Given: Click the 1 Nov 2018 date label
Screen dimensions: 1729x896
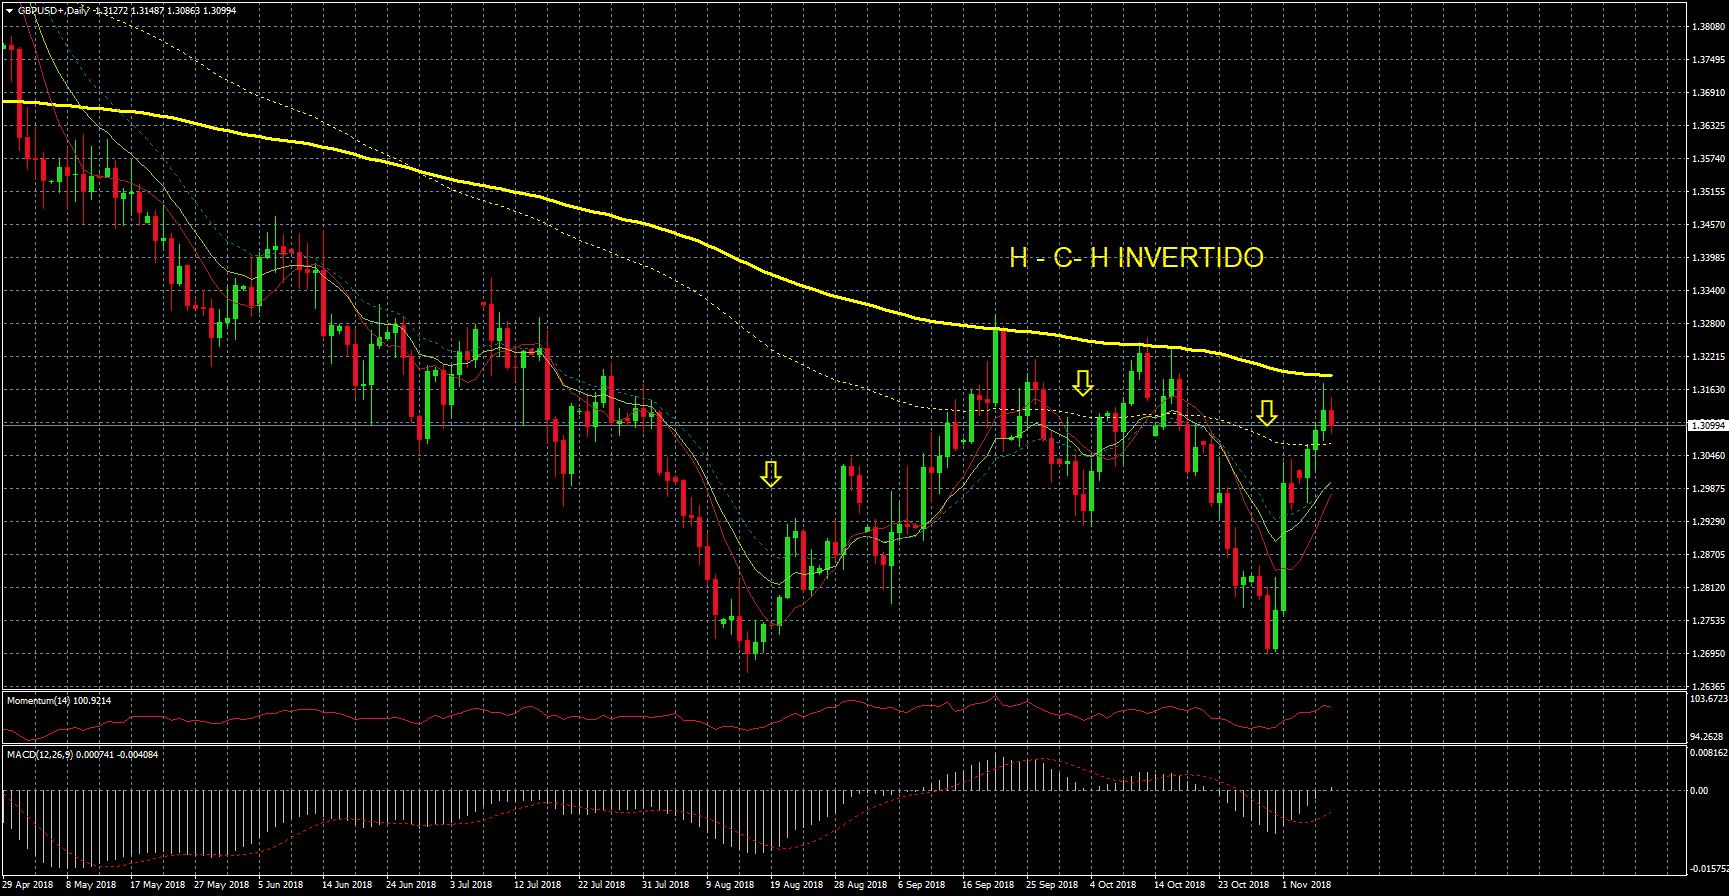Looking at the screenshot, I should tap(1306, 884).
